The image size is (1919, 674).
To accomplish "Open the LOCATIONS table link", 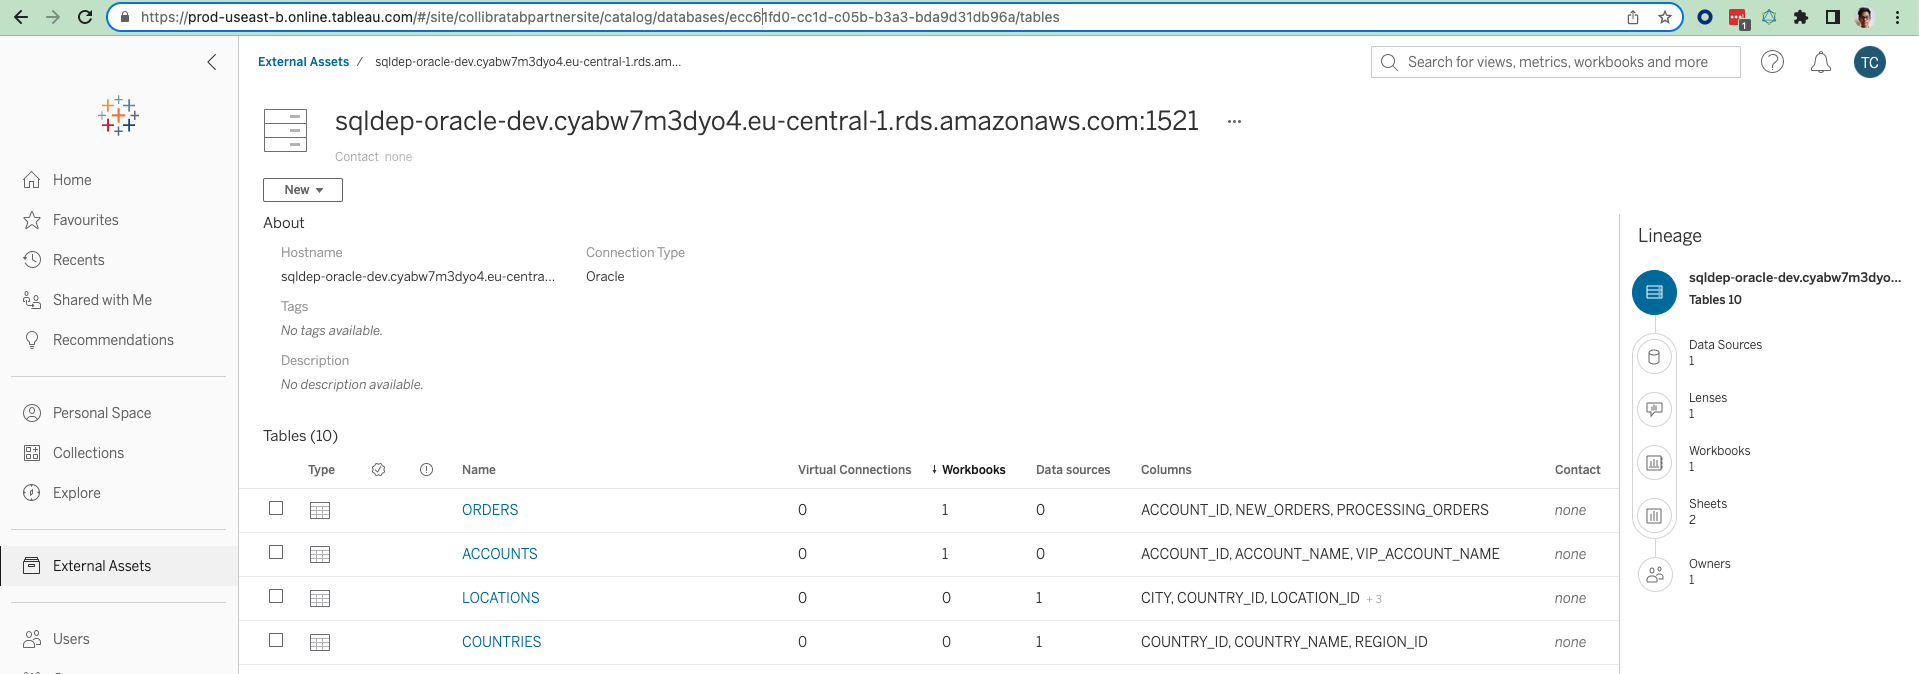I will point(500,598).
